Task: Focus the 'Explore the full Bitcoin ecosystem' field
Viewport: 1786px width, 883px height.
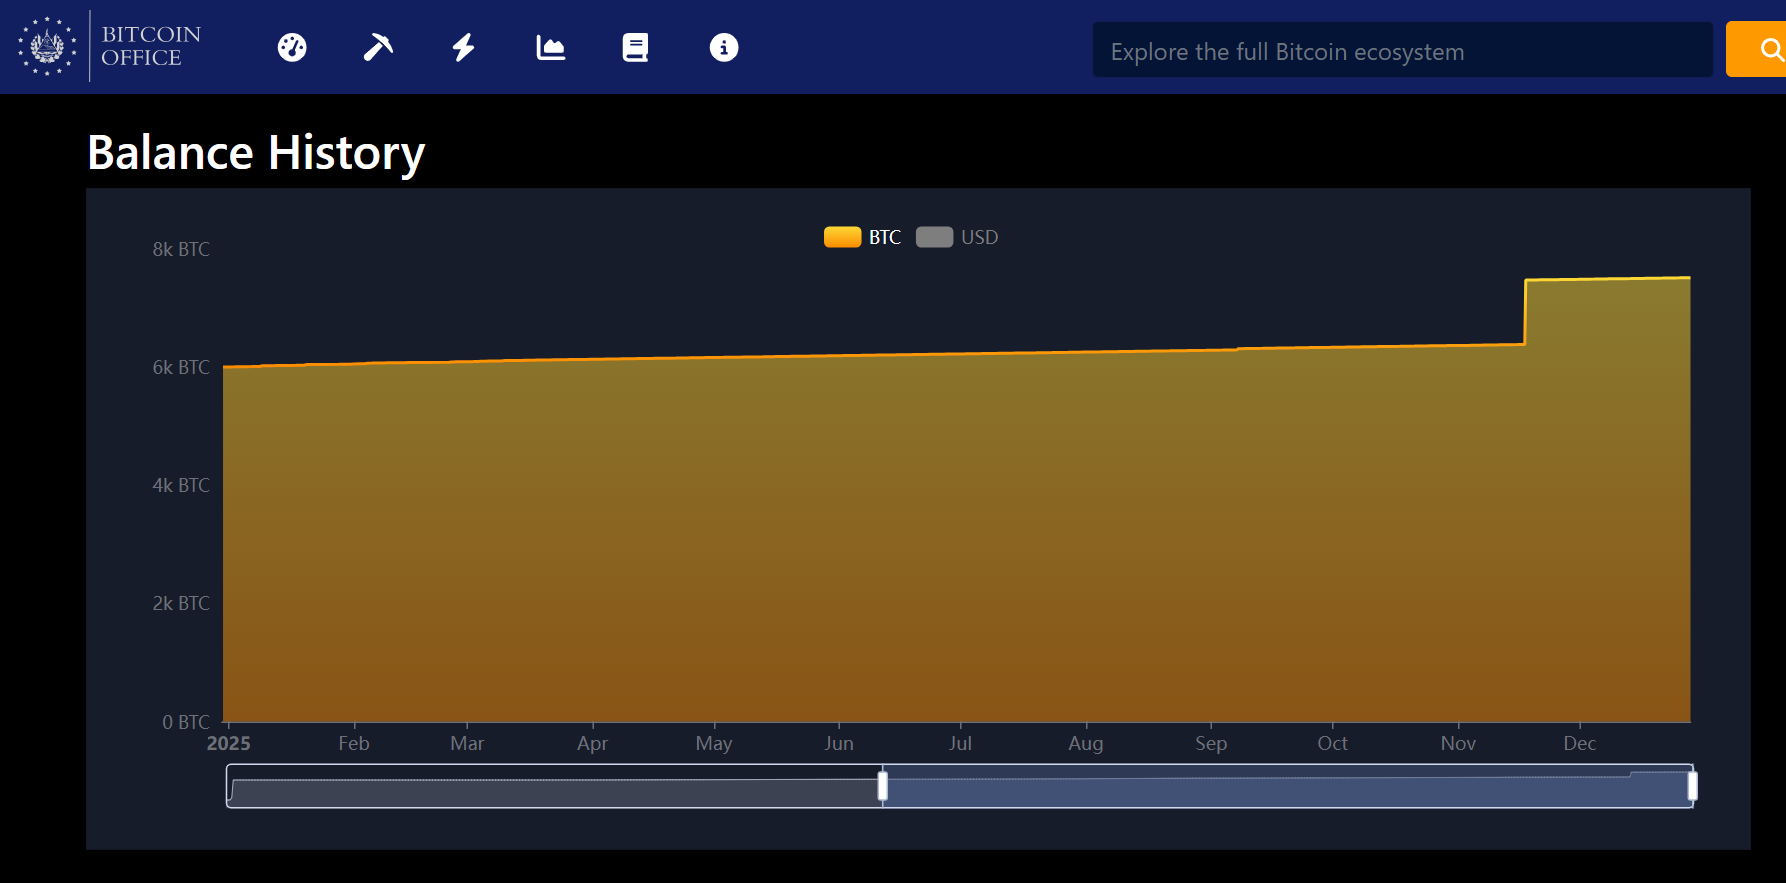Action: click(x=1402, y=51)
